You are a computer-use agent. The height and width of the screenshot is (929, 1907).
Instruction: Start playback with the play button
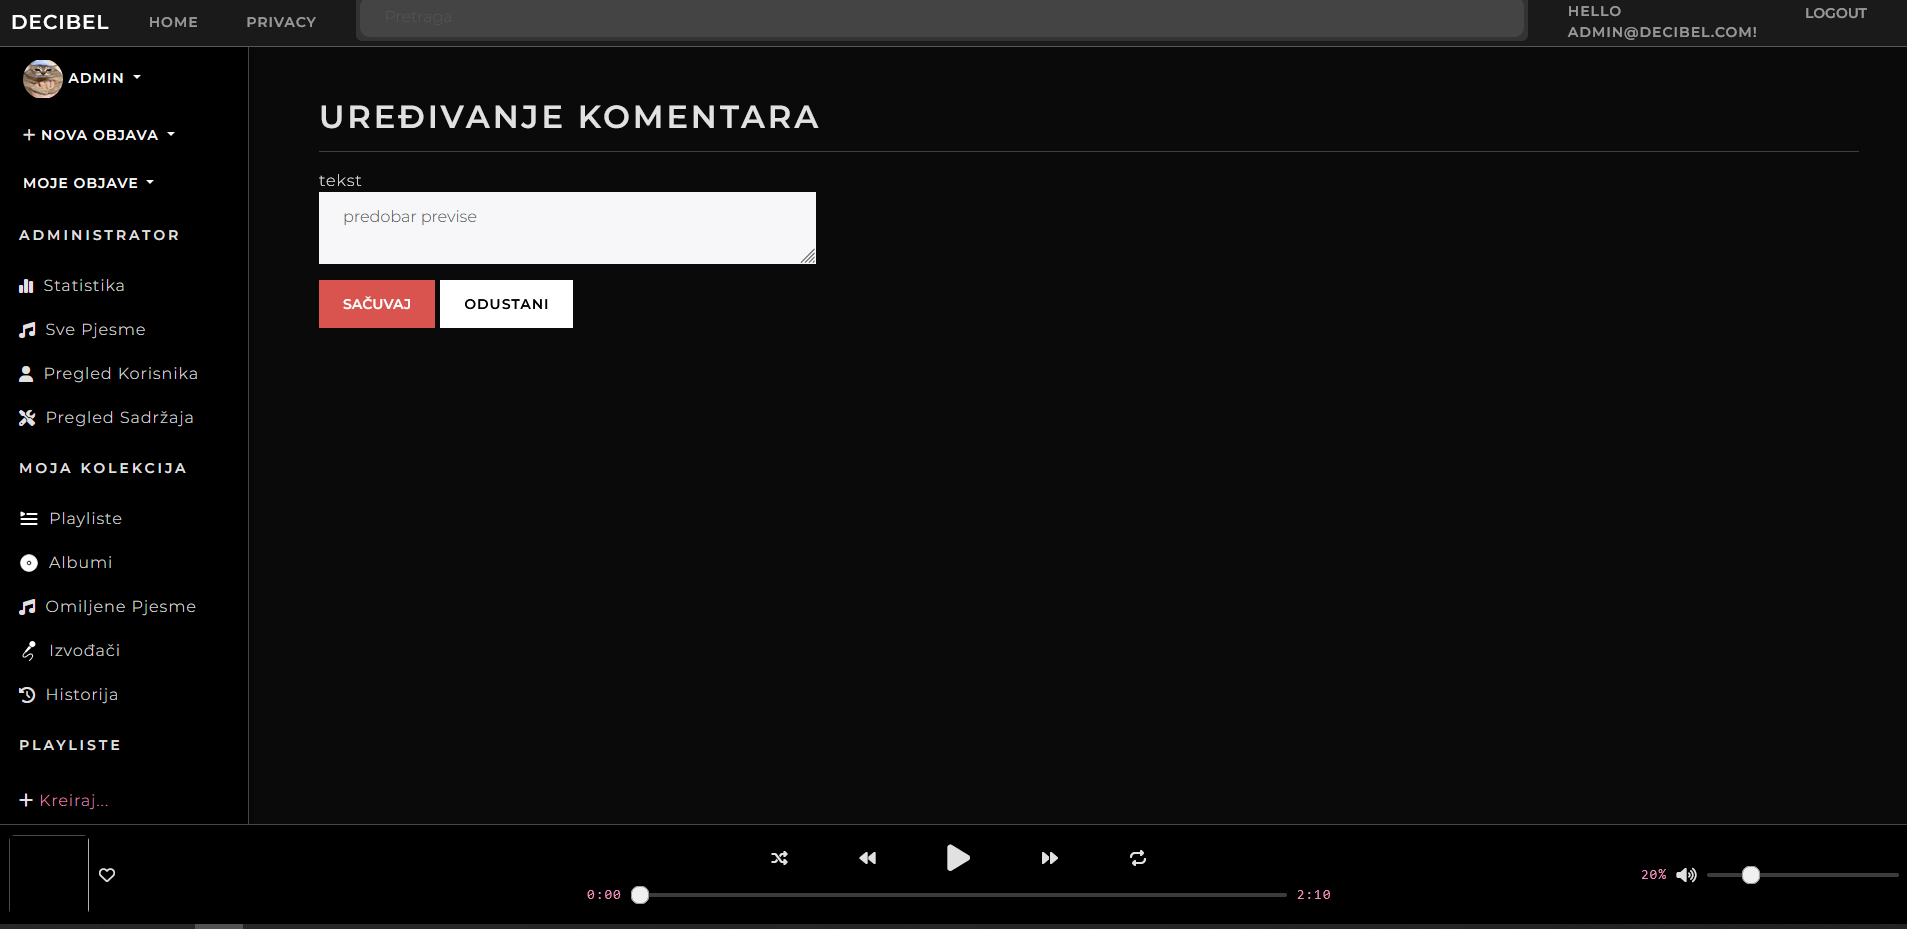pos(957,858)
